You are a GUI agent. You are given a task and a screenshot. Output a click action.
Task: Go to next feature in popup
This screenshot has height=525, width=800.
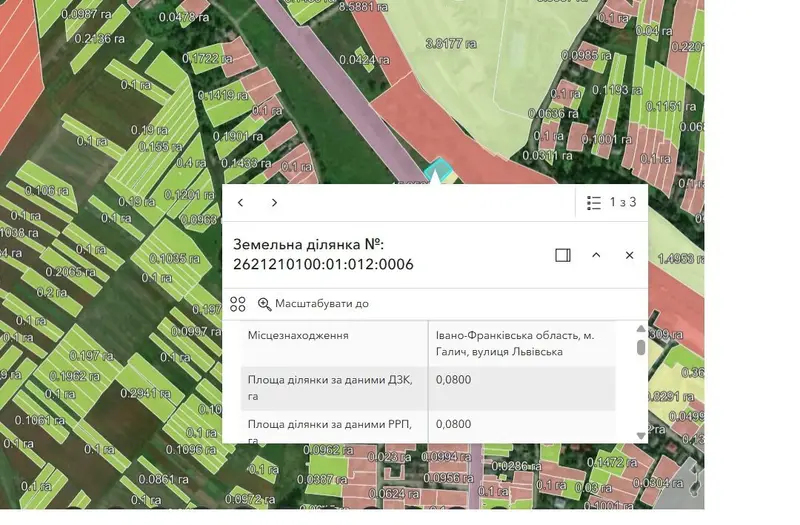tap(274, 203)
